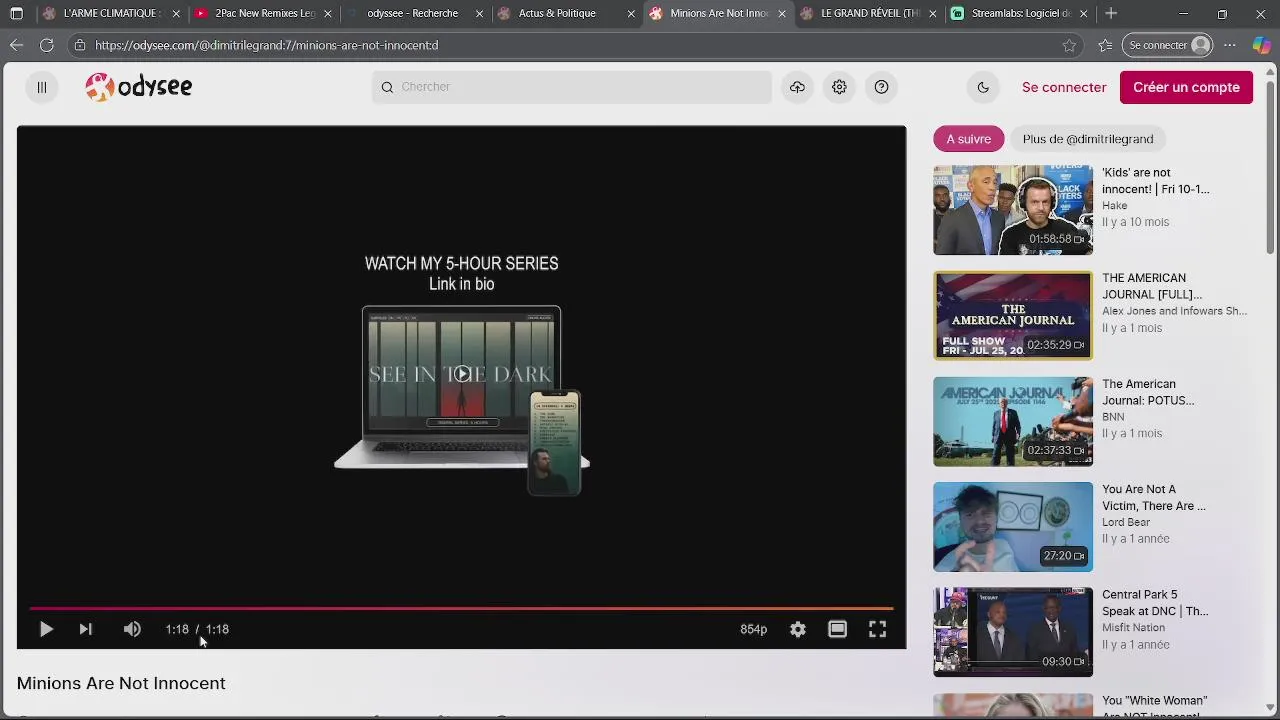Open the help question mark icon
1280x720 pixels.
point(881,87)
